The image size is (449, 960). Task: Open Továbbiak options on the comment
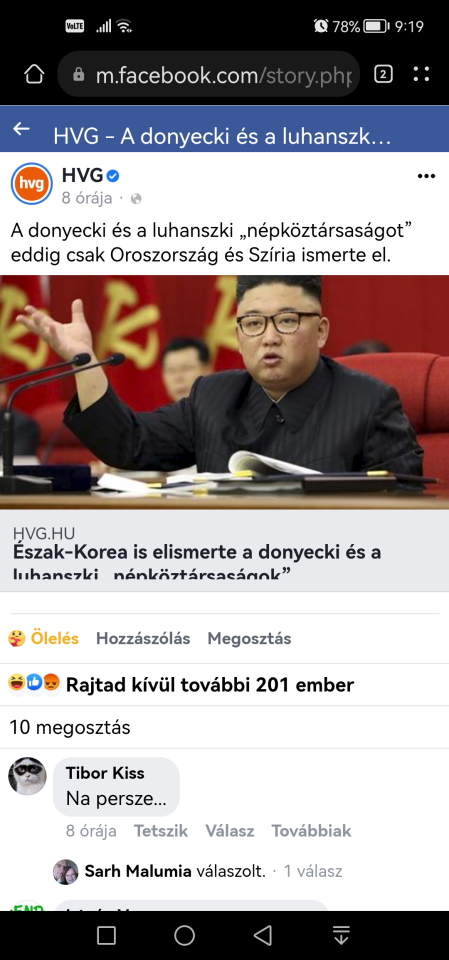(x=311, y=831)
